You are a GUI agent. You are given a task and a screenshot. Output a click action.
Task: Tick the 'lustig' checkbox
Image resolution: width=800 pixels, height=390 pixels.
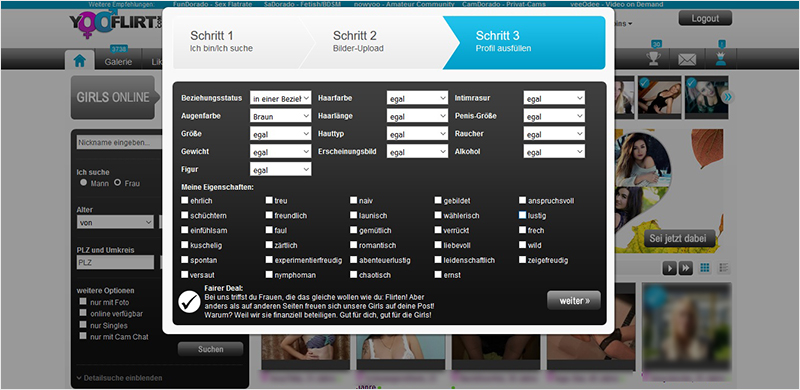click(522, 215)
